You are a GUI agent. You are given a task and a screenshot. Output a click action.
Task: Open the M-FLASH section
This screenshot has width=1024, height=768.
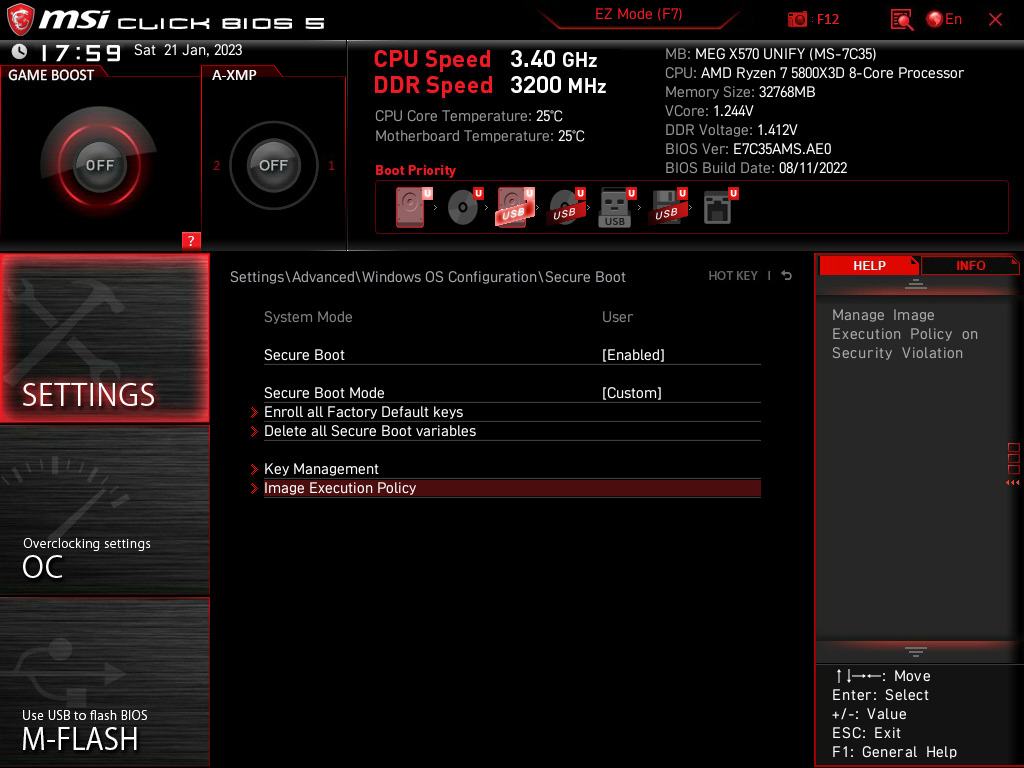click(104, 682)
